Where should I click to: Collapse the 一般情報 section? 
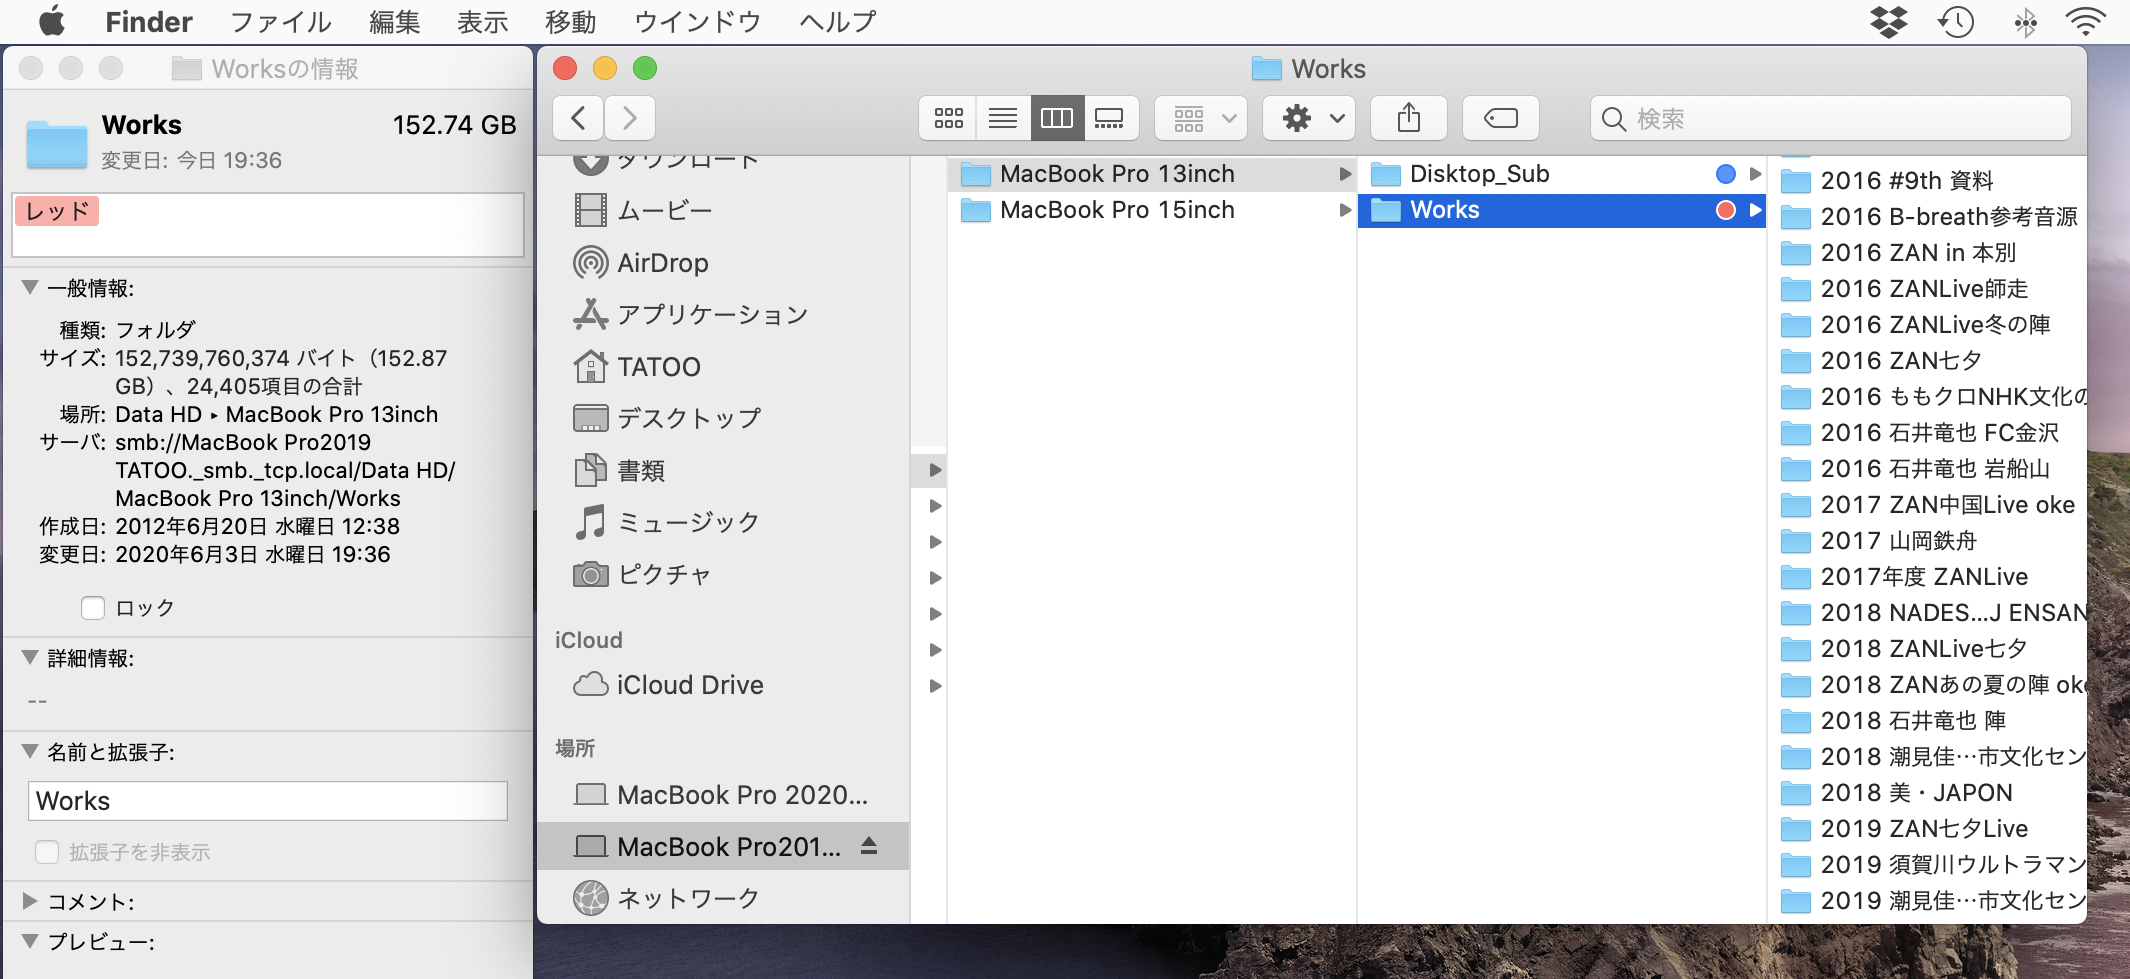coord(30,288)
